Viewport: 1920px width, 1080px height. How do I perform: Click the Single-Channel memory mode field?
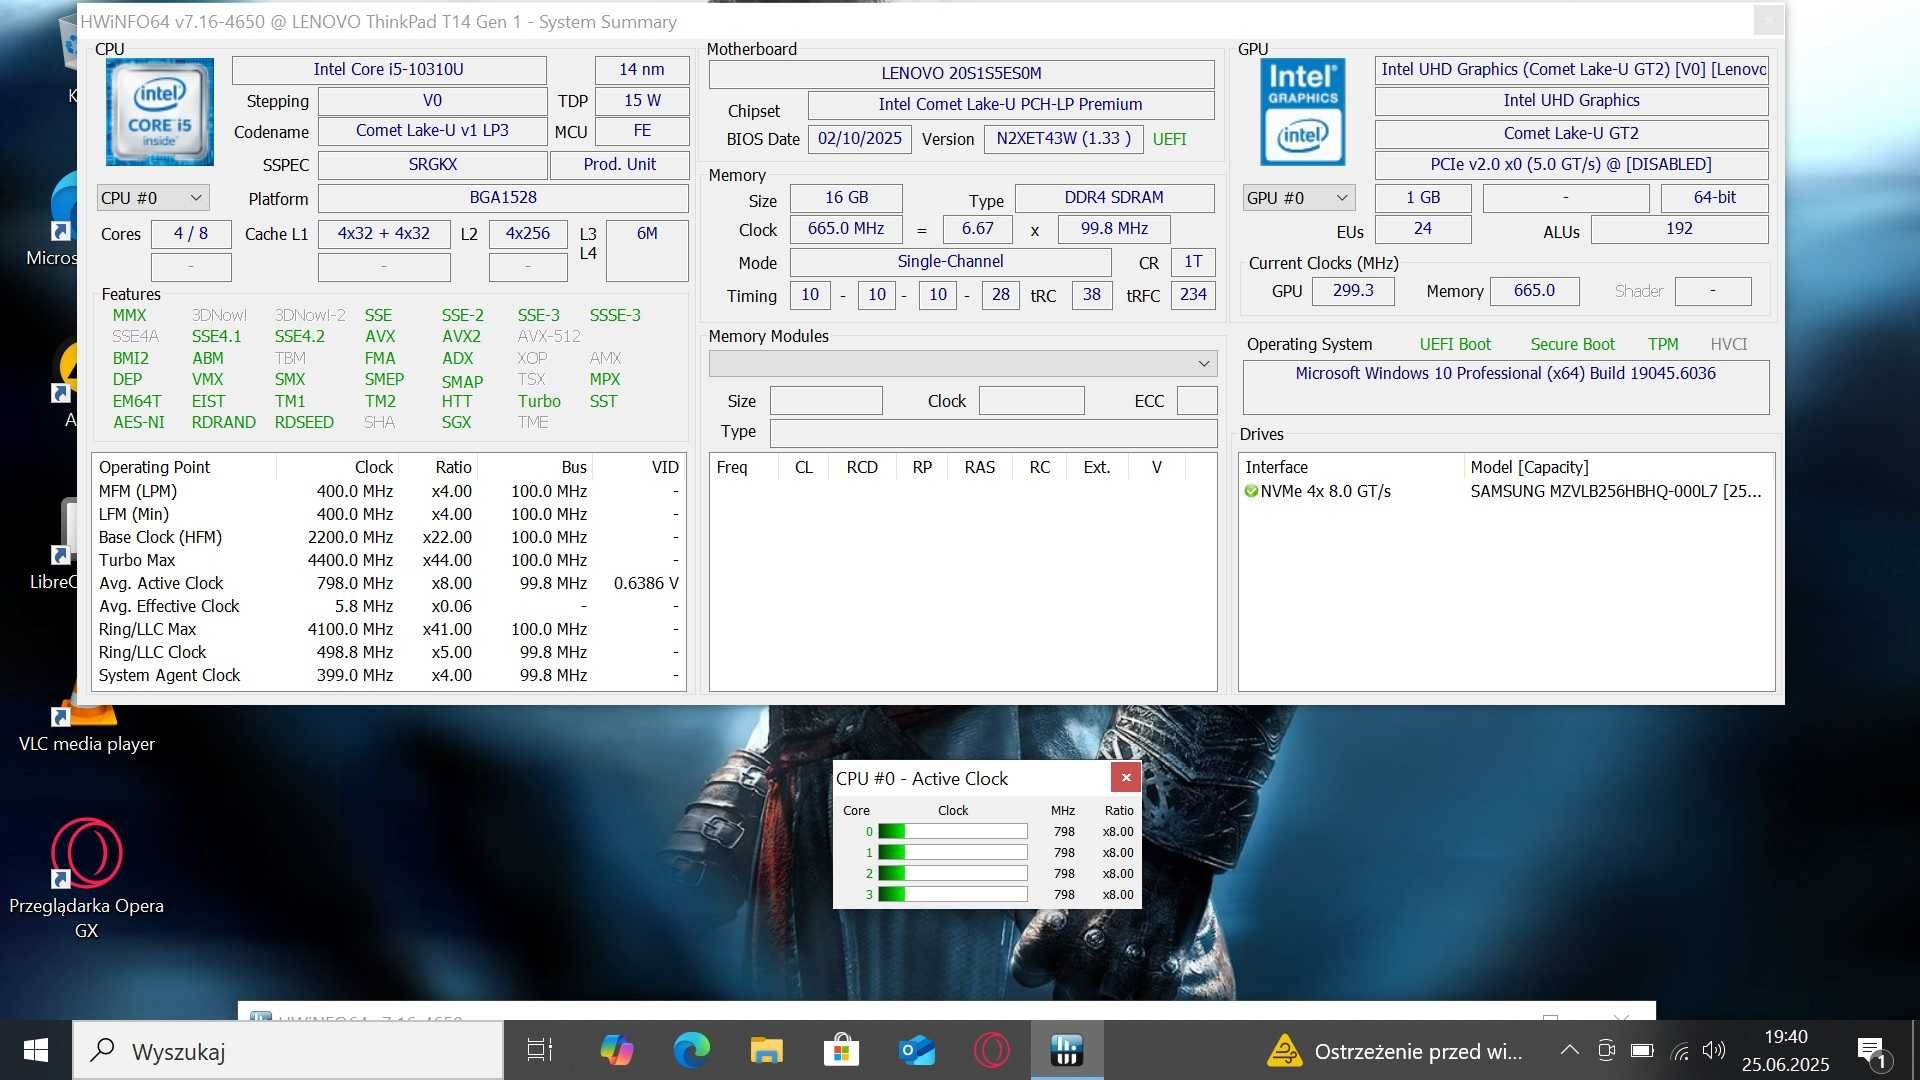point(950,261)
